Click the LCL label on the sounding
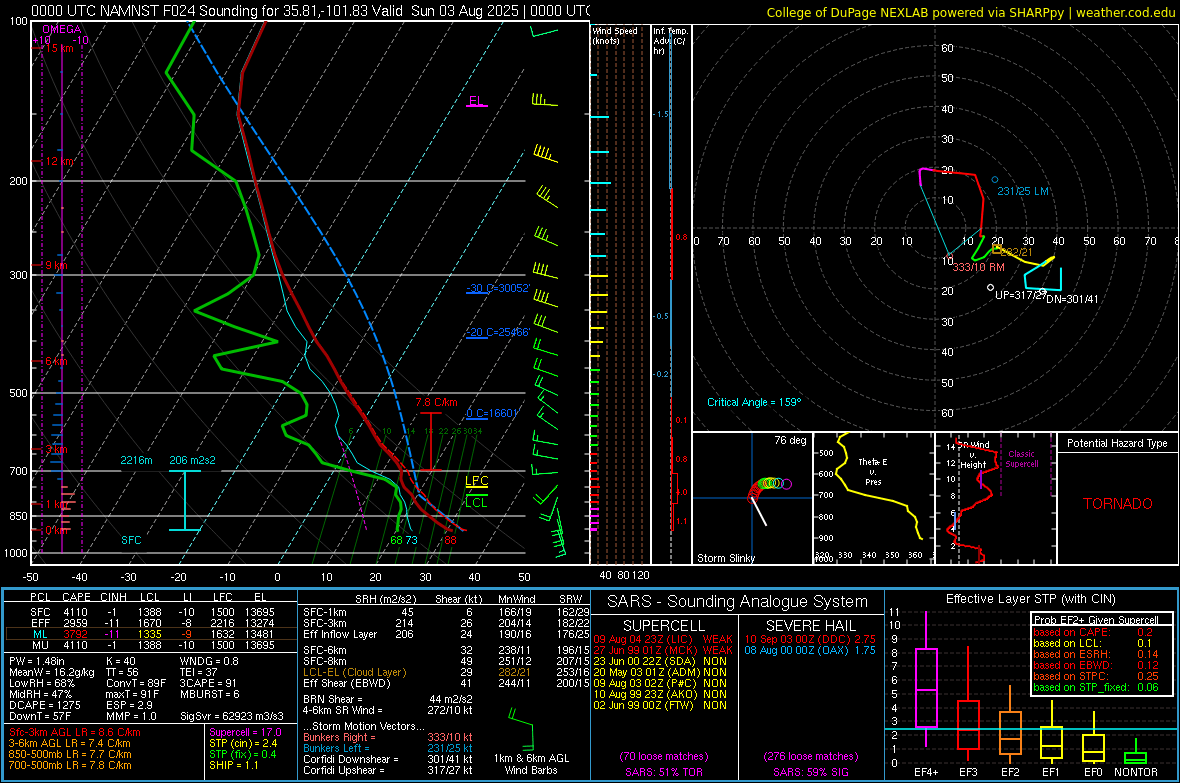 point(476,502)
